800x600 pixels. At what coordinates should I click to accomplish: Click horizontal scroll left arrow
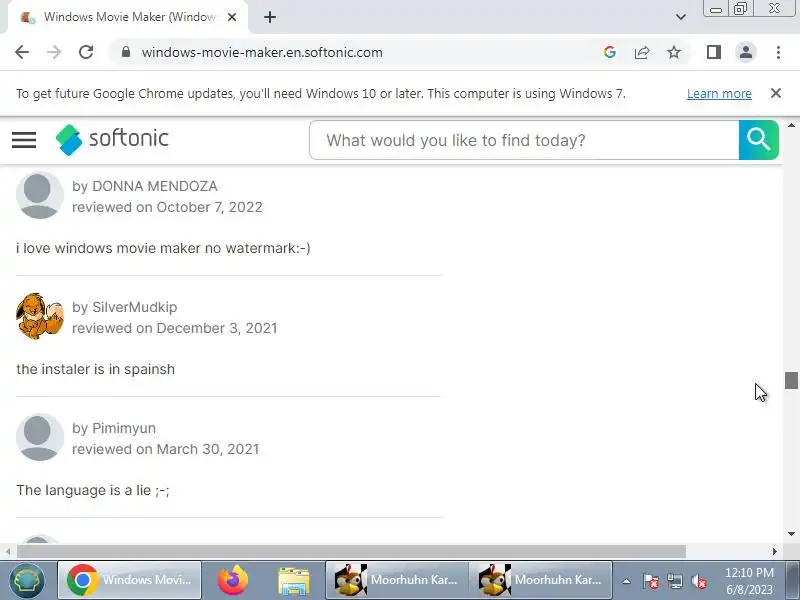pyautogui.click(x=8, y=552)
